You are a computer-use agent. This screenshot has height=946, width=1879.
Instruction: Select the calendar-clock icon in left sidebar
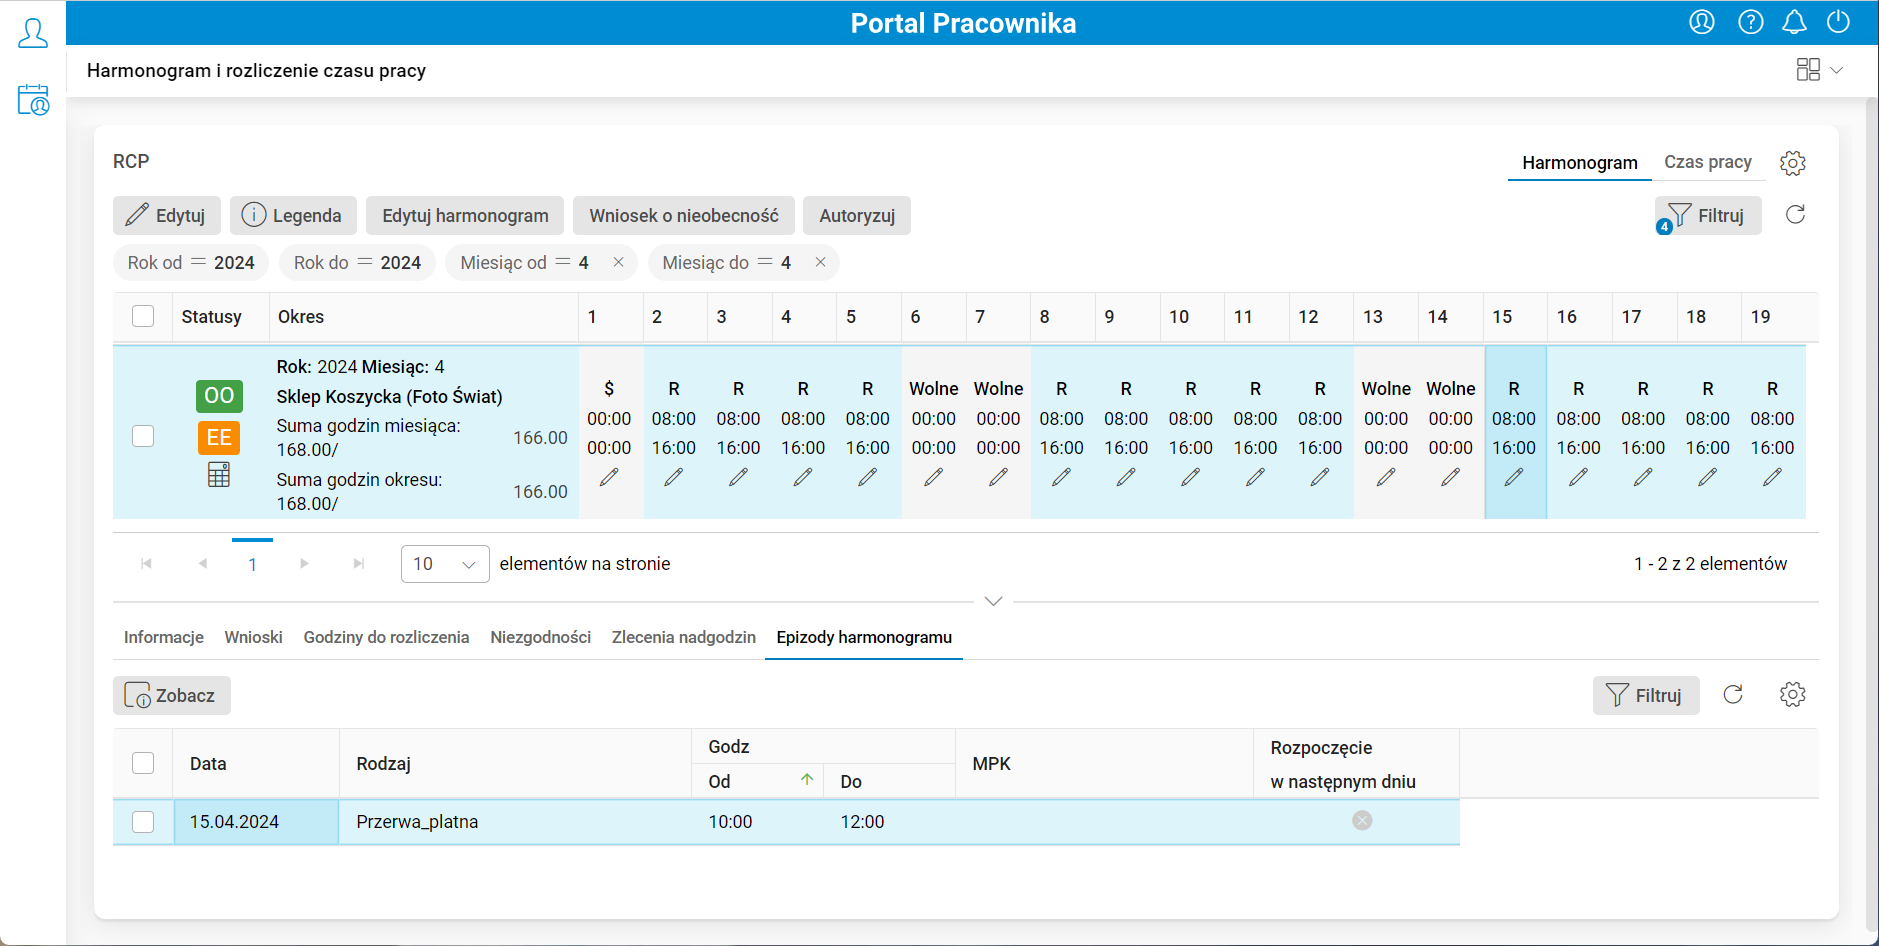[33, 100]
